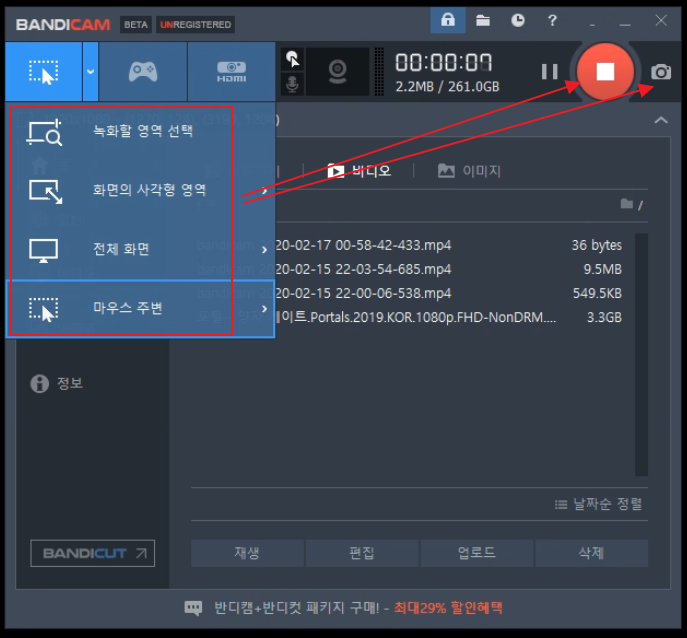Select the Portals.2019.KOR.1080p file row
687x638 pixels.
(x=409, y=317)
